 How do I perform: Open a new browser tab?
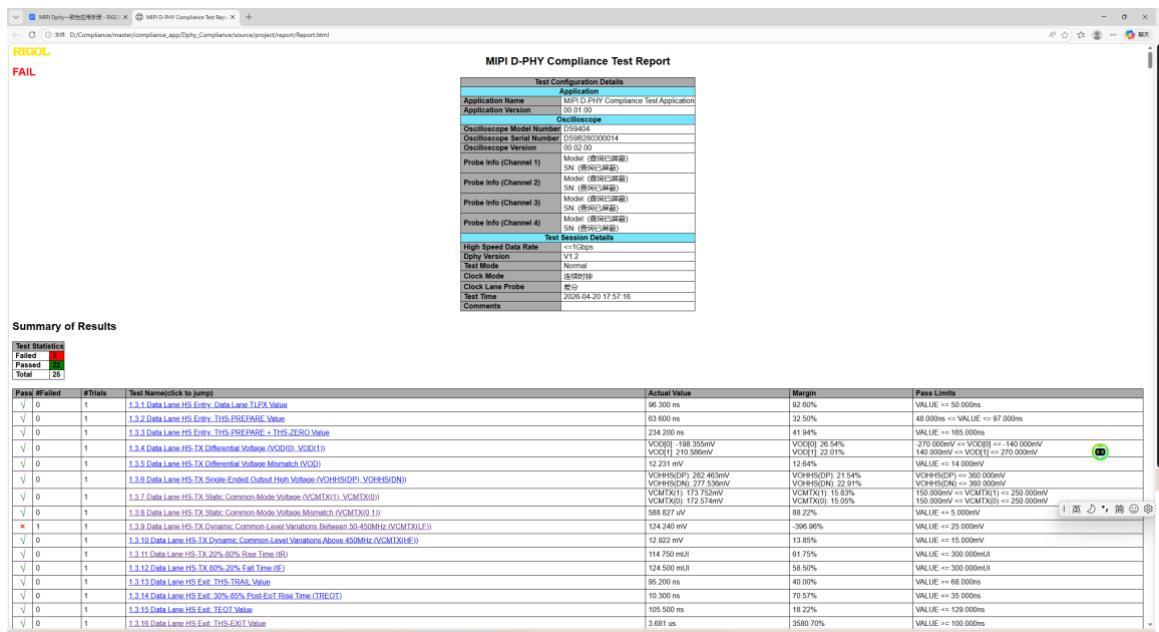point(248,17)
